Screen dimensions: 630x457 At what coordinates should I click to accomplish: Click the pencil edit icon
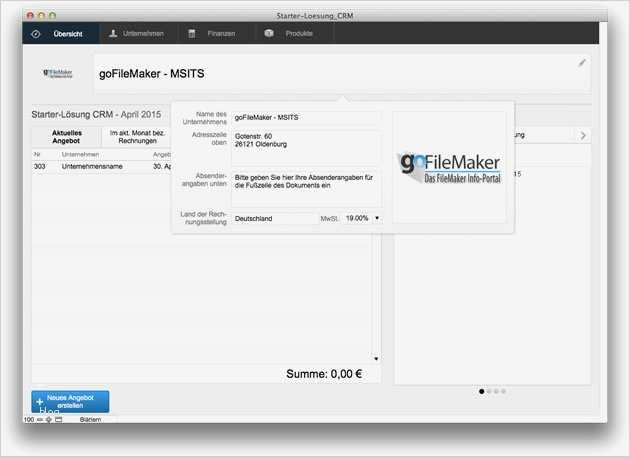coord(582,63)
